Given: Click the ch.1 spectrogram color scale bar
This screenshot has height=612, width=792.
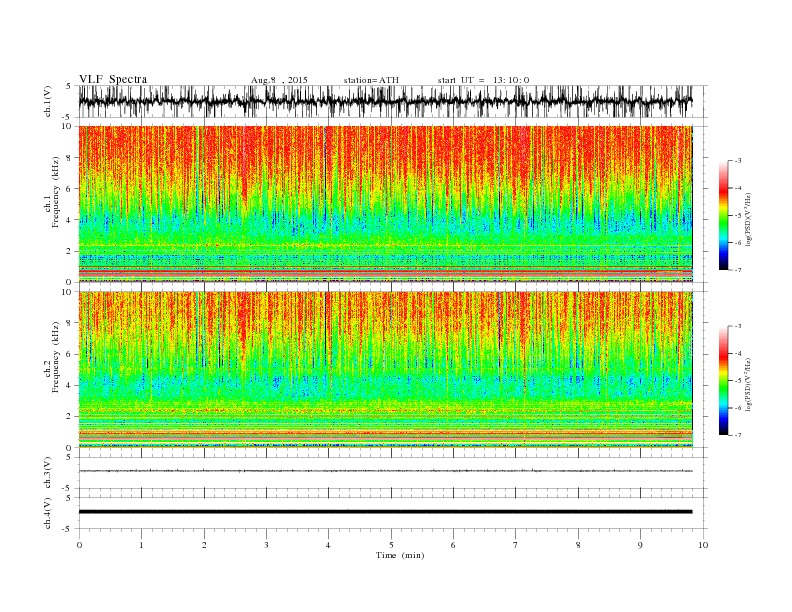Looking at the screenshot, I should (x=723, y=216).
